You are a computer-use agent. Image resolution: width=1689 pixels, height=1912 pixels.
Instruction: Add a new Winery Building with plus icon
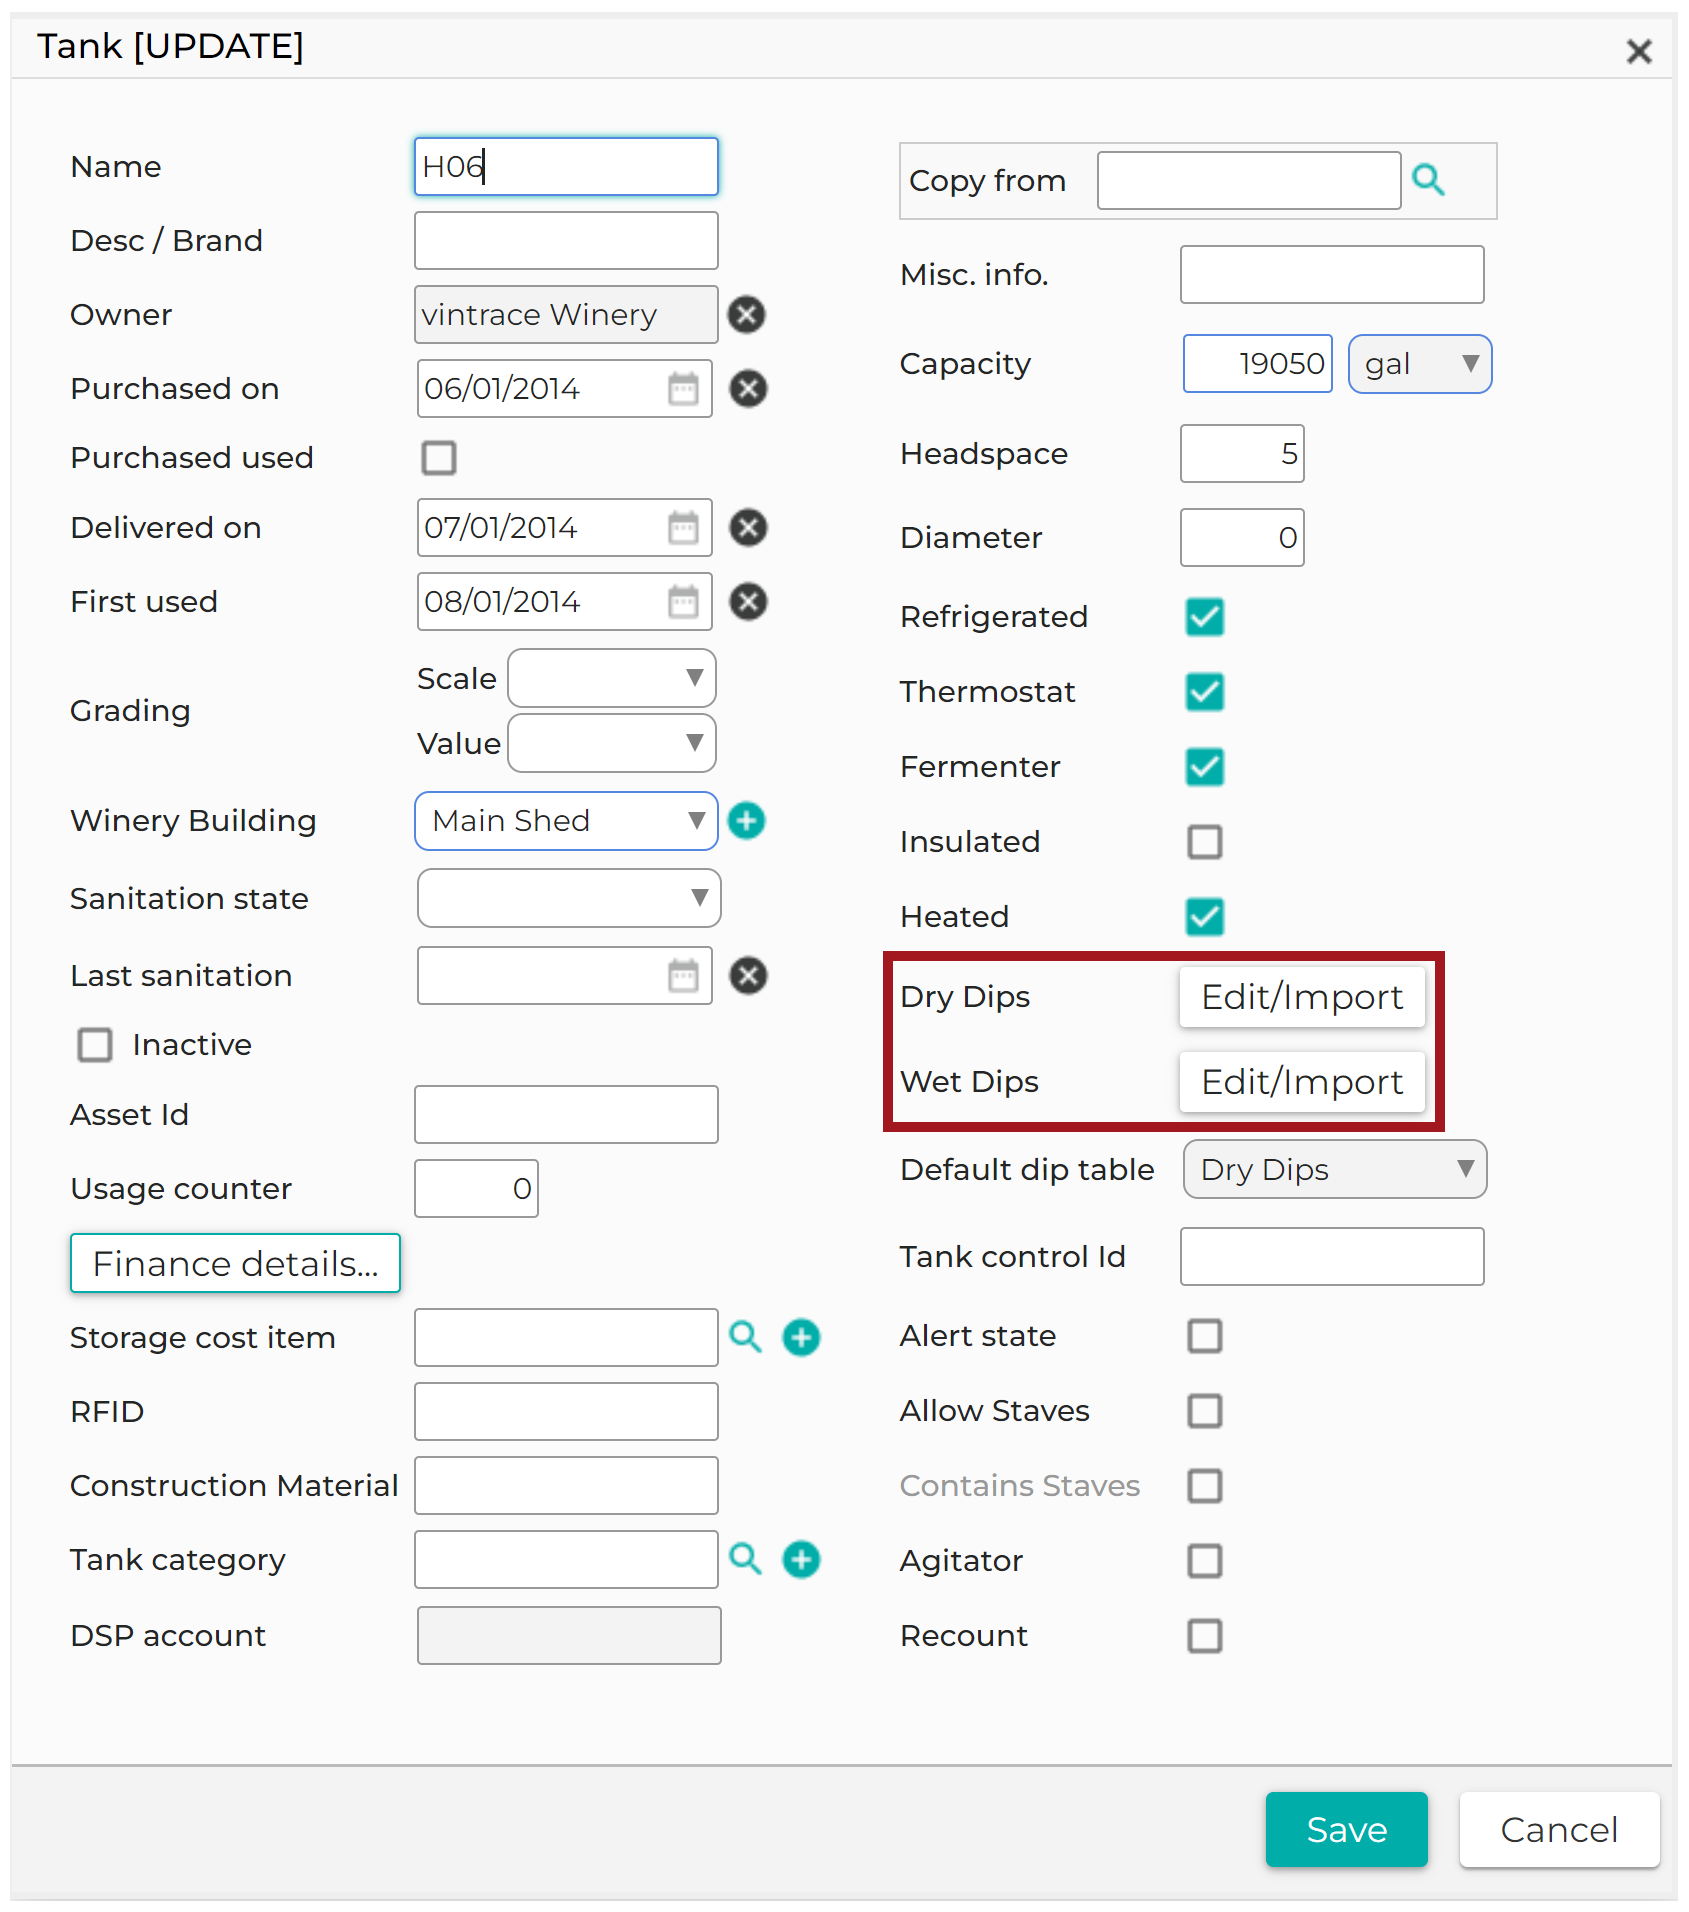click(x=746, y=821)
